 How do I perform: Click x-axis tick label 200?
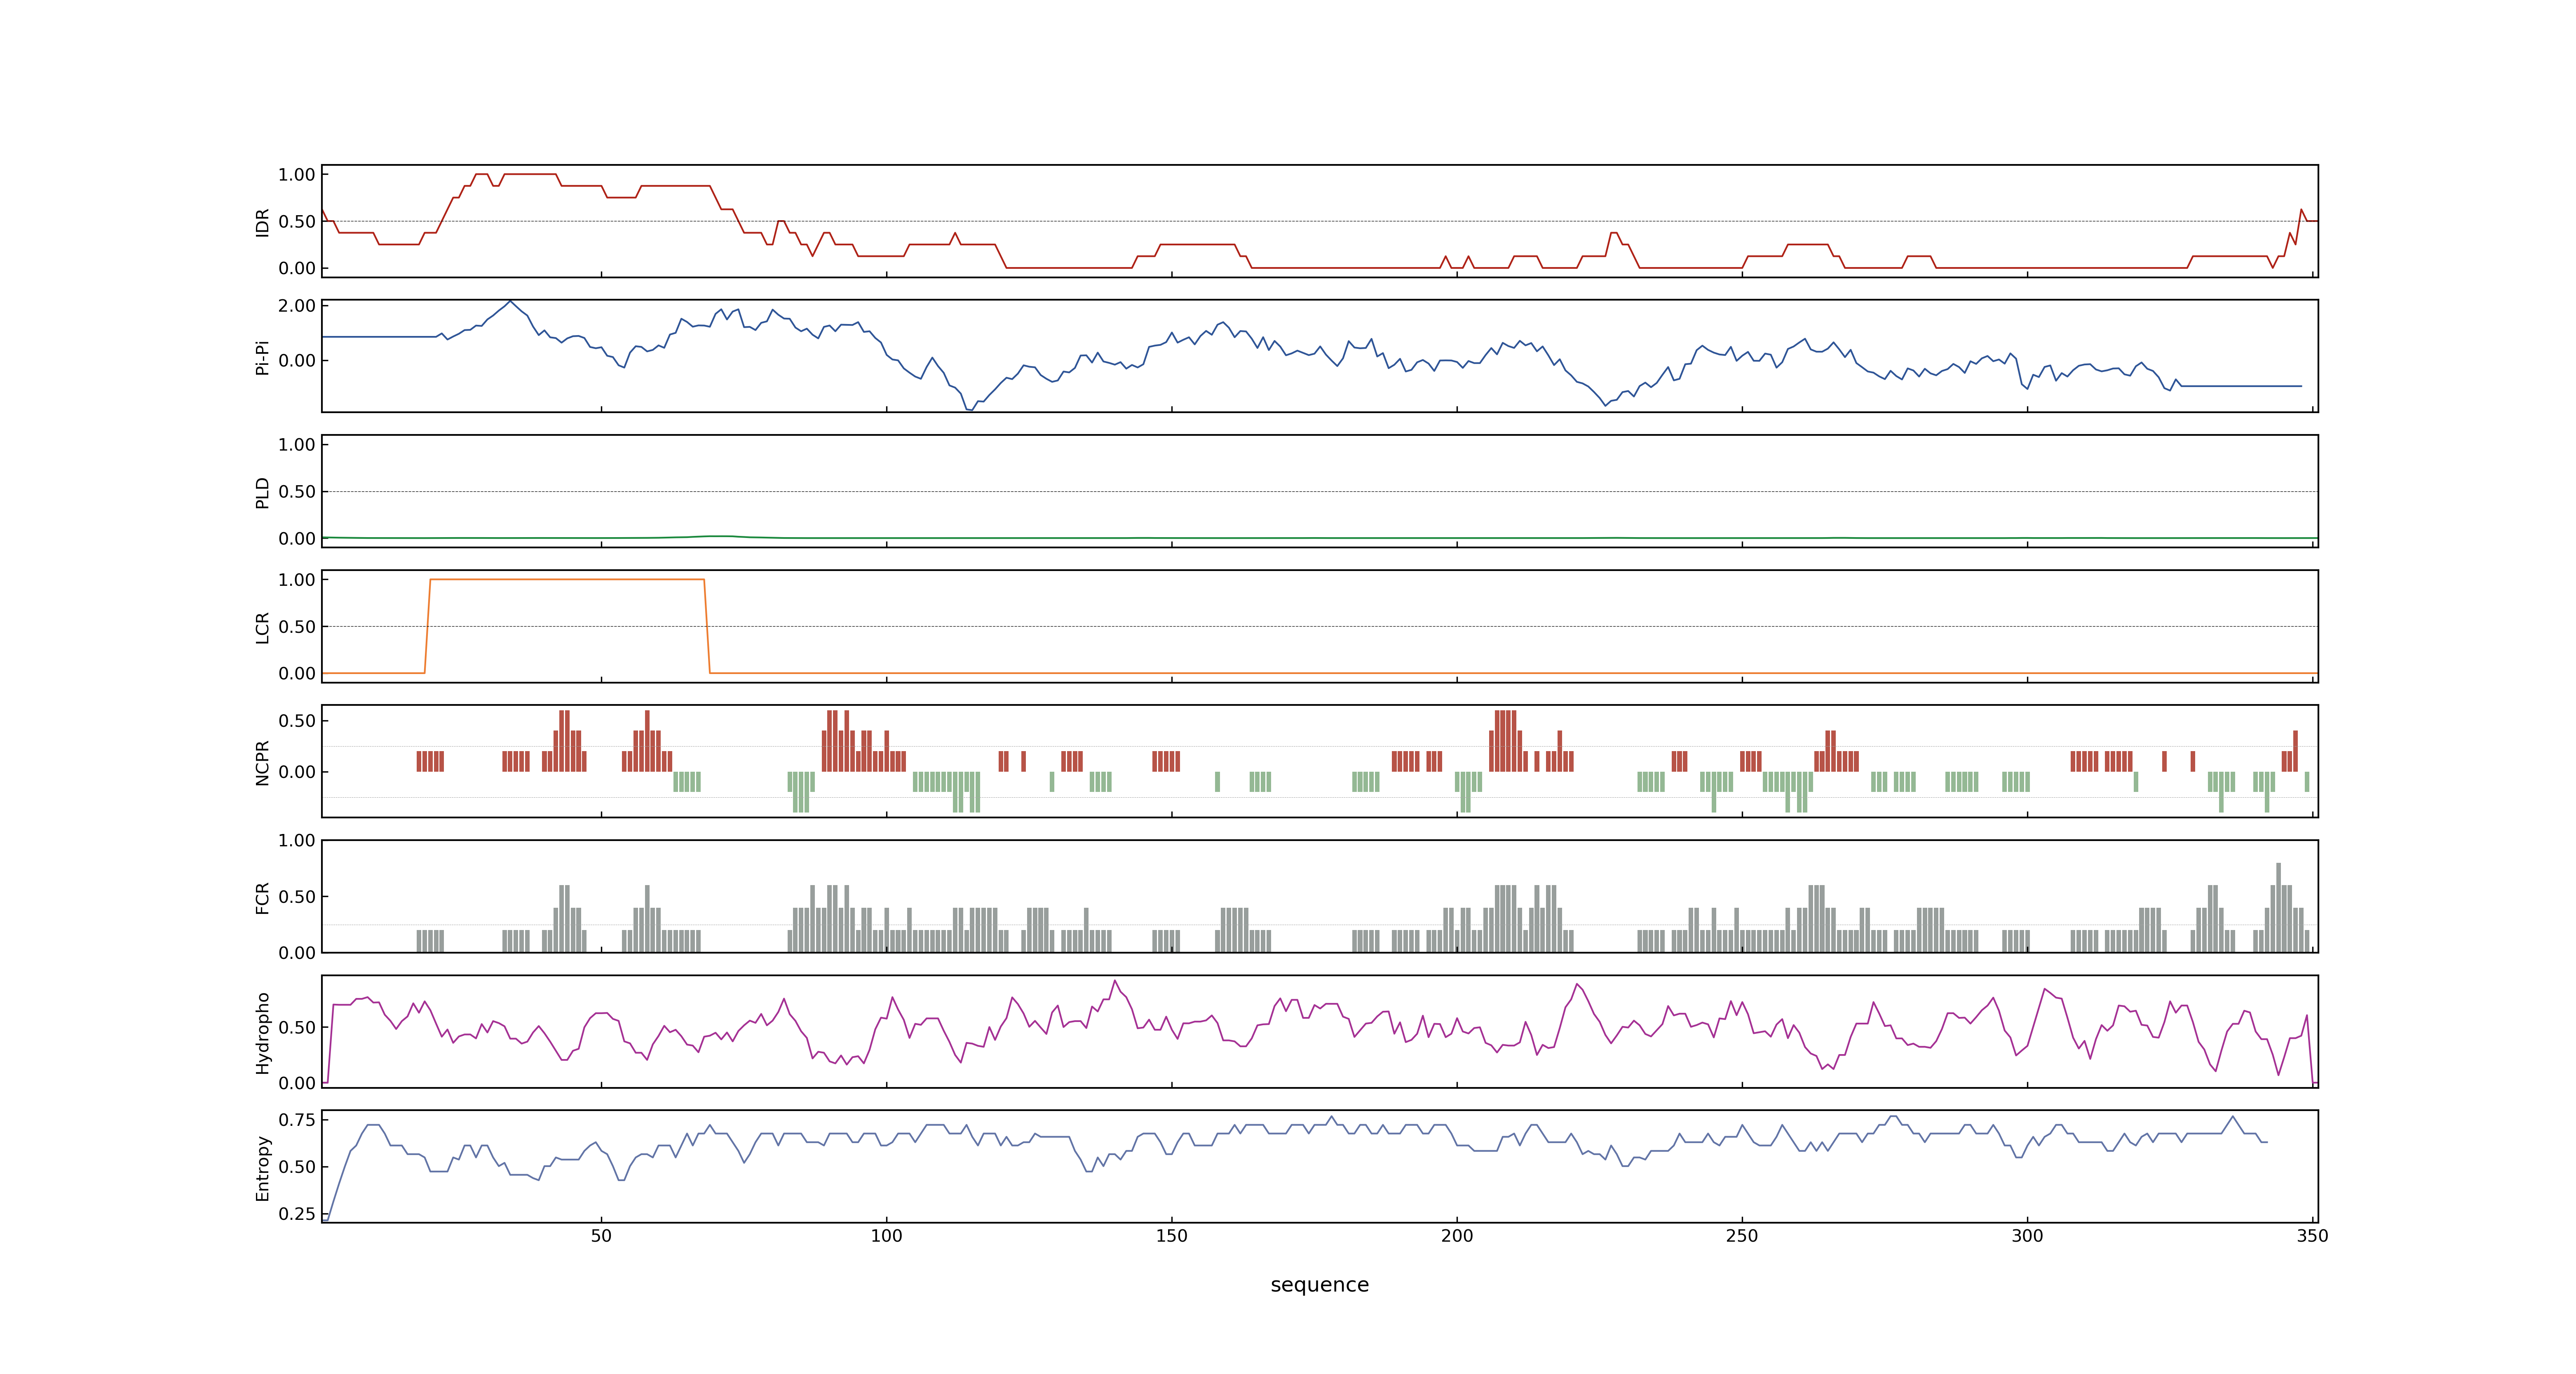click(1457, 1236)
